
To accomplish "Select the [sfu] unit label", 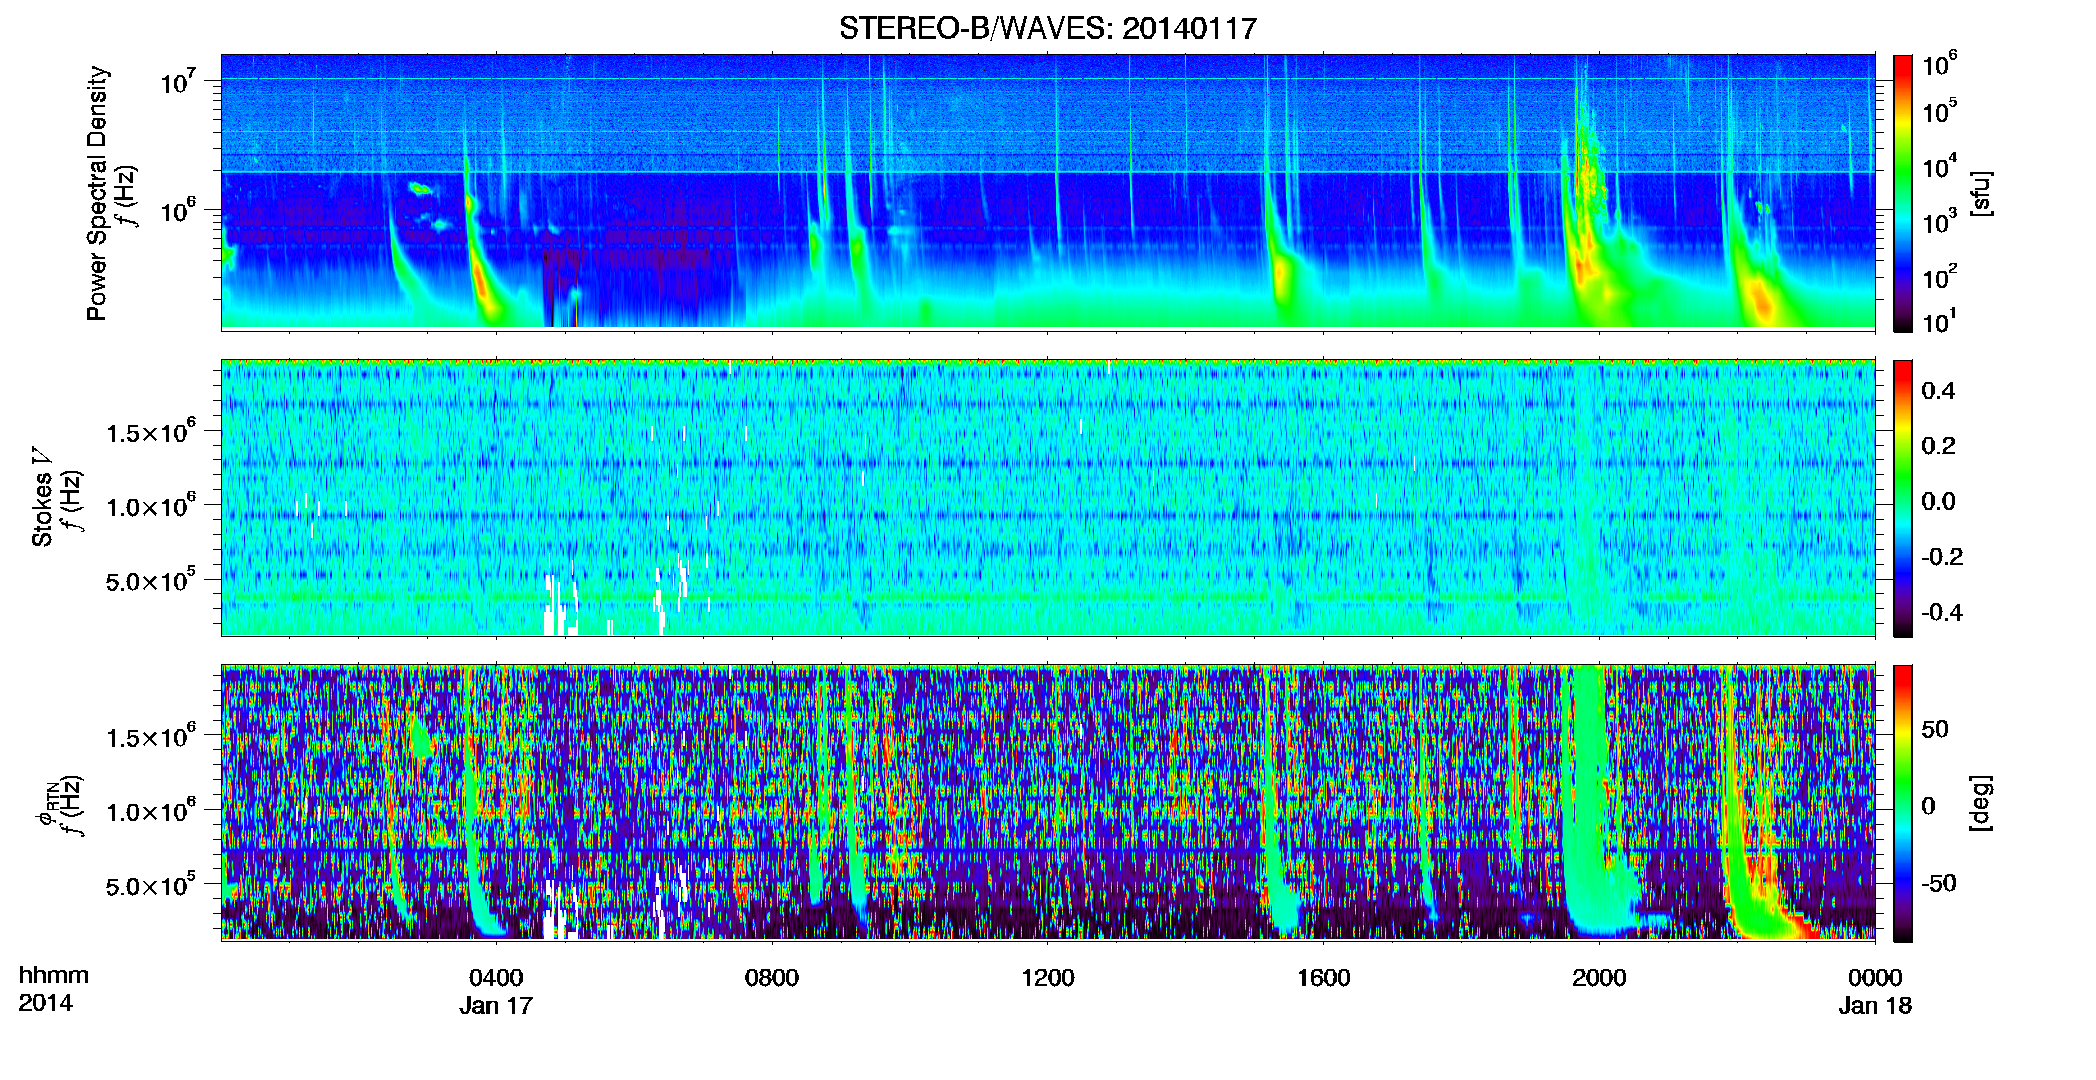I will click(1981, 193).
